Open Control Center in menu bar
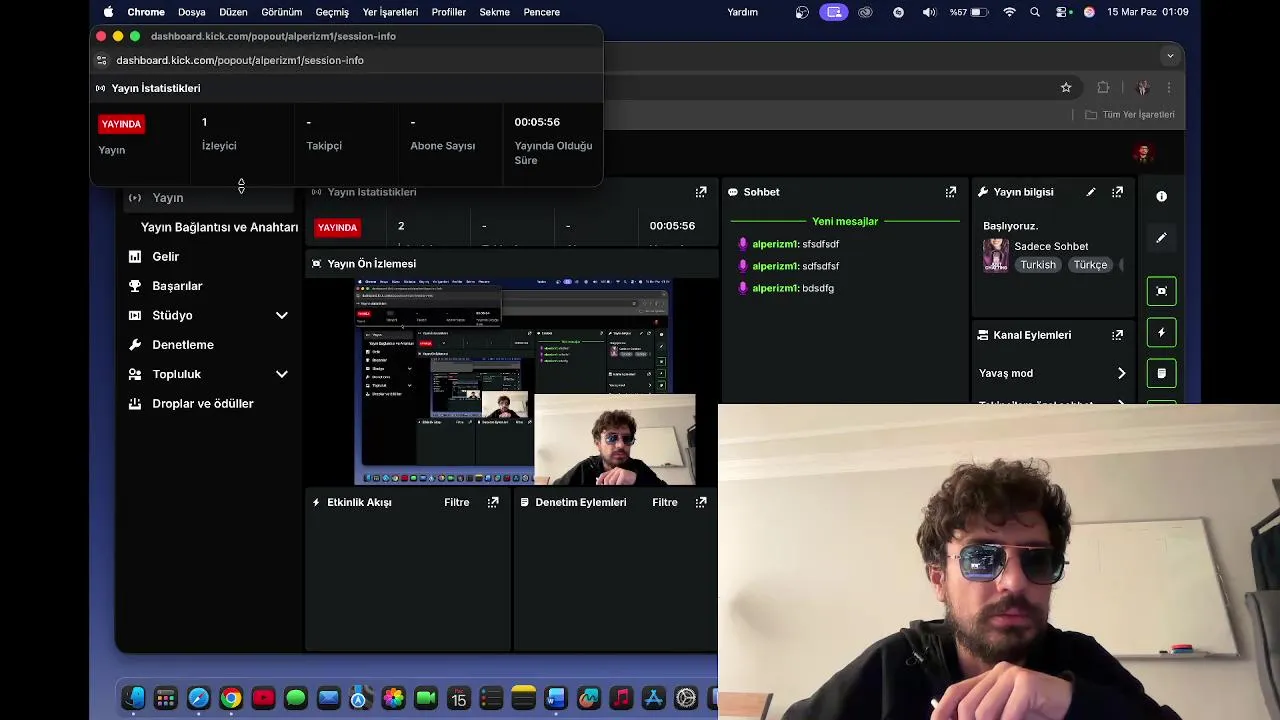1280x720 pixels. [x=1061, y=12]
